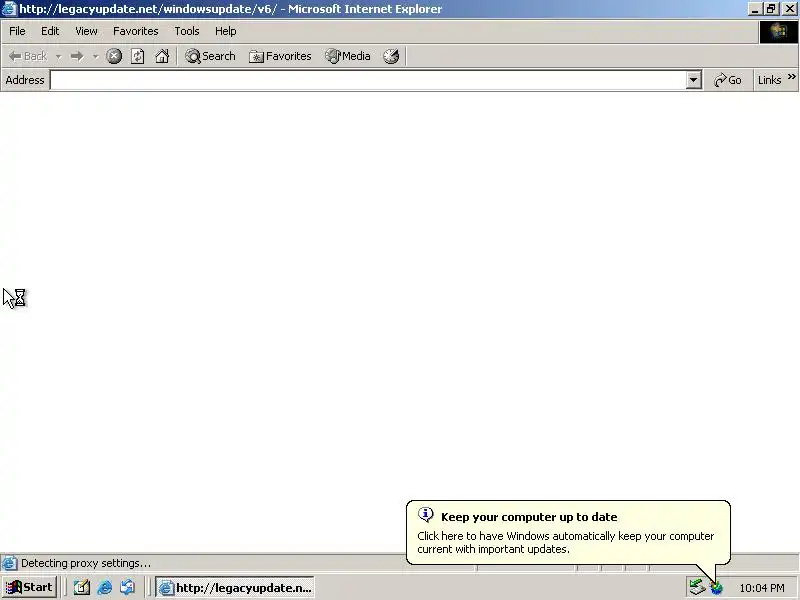The width and height of the screenshot is (800, 600).
Task: Select the legacyupdate taskbar window button
Action: [235, 587]
